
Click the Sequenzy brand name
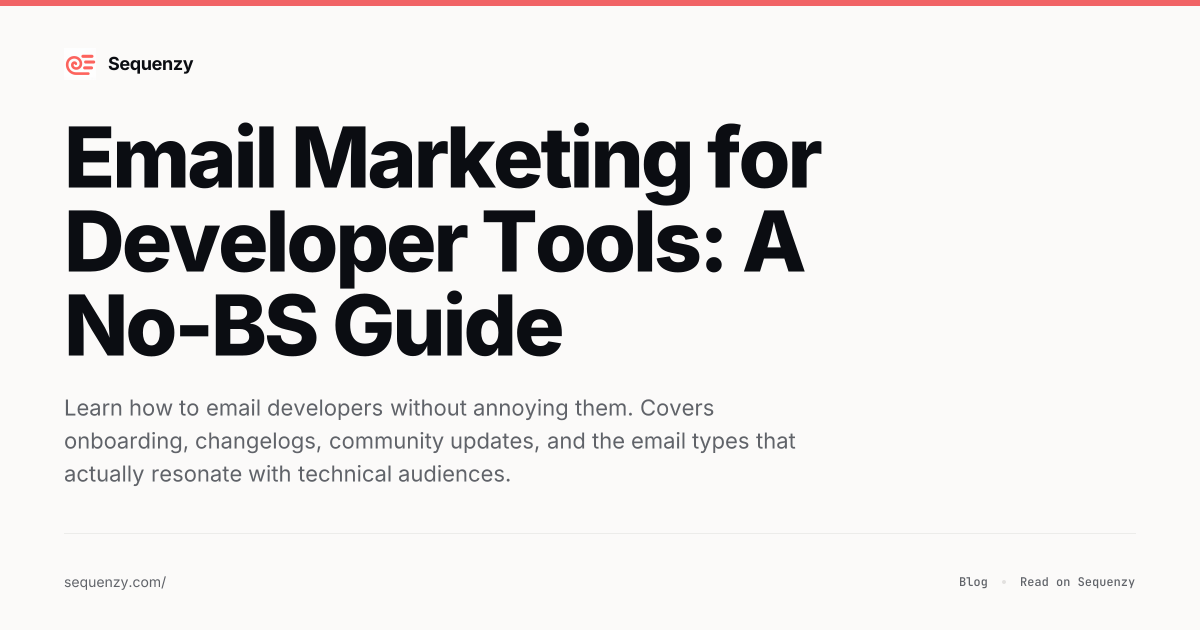(150, 64)
